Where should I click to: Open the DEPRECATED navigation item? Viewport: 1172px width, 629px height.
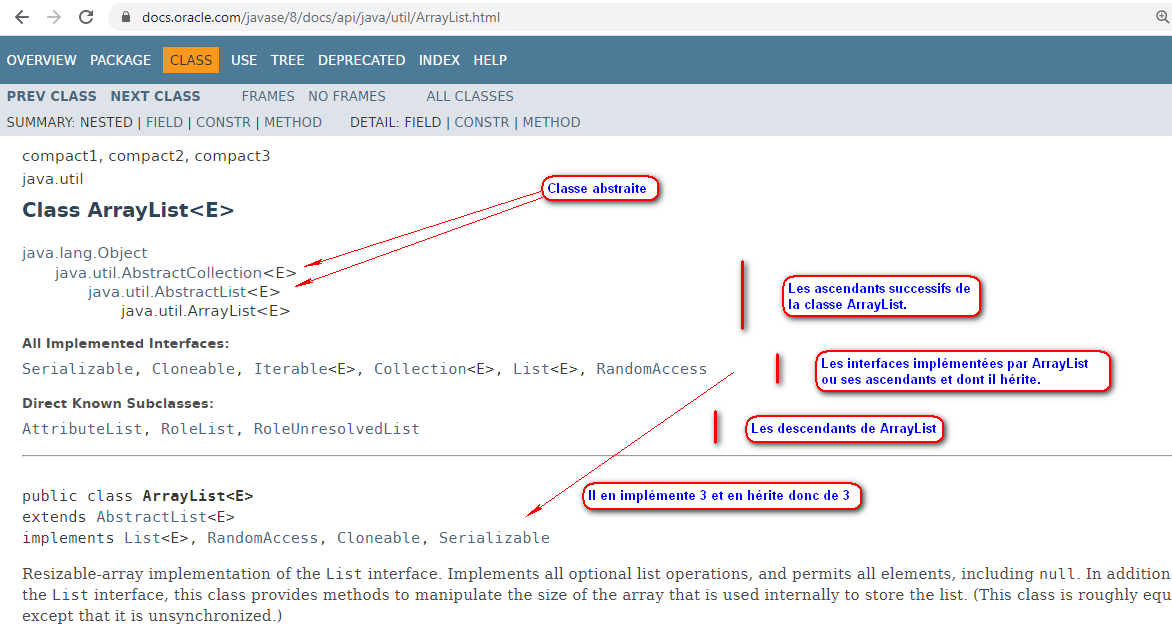[361, 60]
